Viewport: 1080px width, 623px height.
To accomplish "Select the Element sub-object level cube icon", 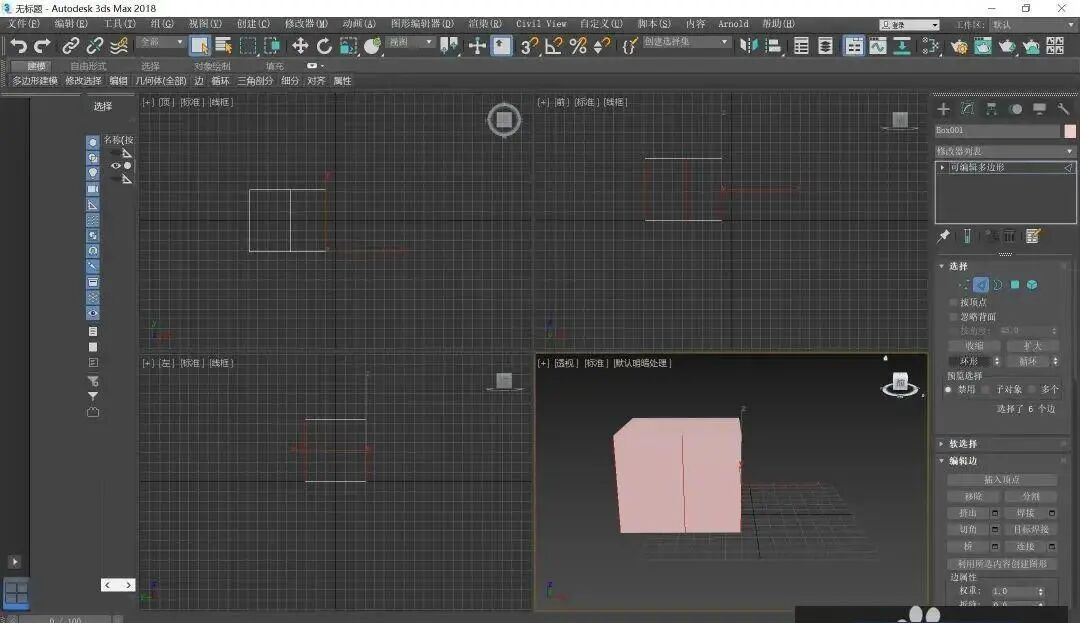I will tap(1032, 284).
